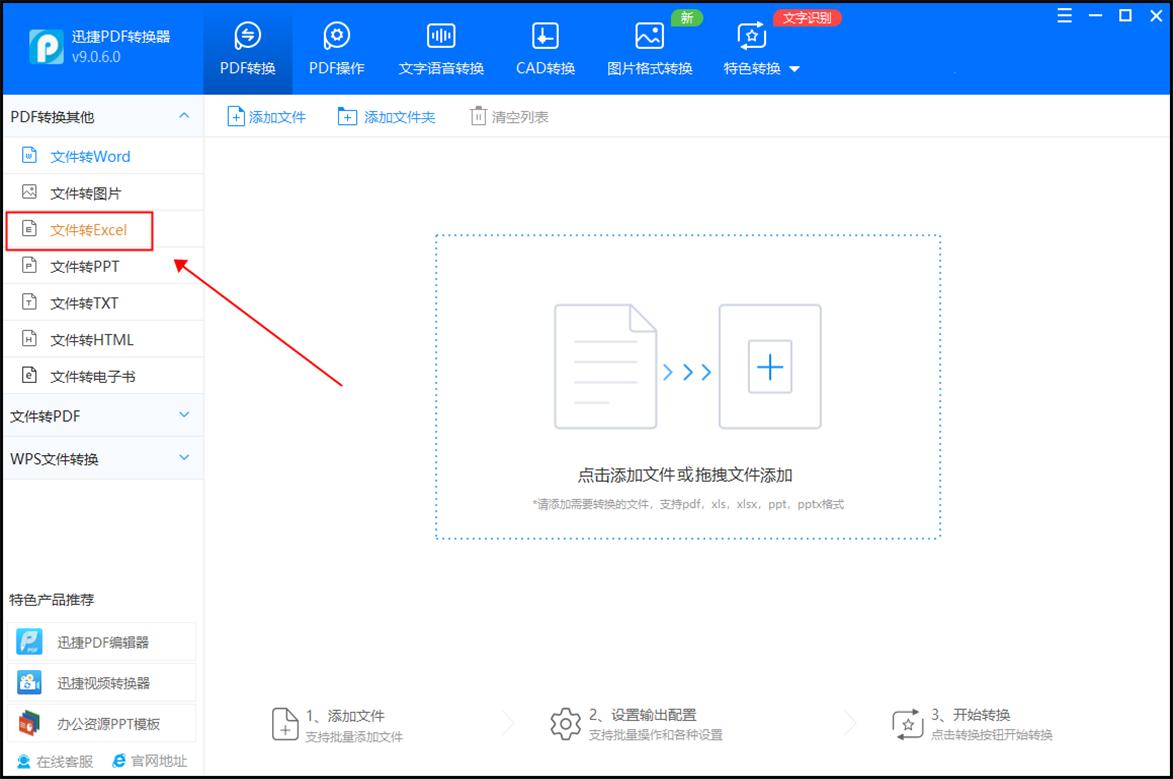Open 迅捷视频转换器 from recommendations
Image resolution: width=1173 pixels, height=779 pixels.
pyautogui.click(x=103, y=682)
